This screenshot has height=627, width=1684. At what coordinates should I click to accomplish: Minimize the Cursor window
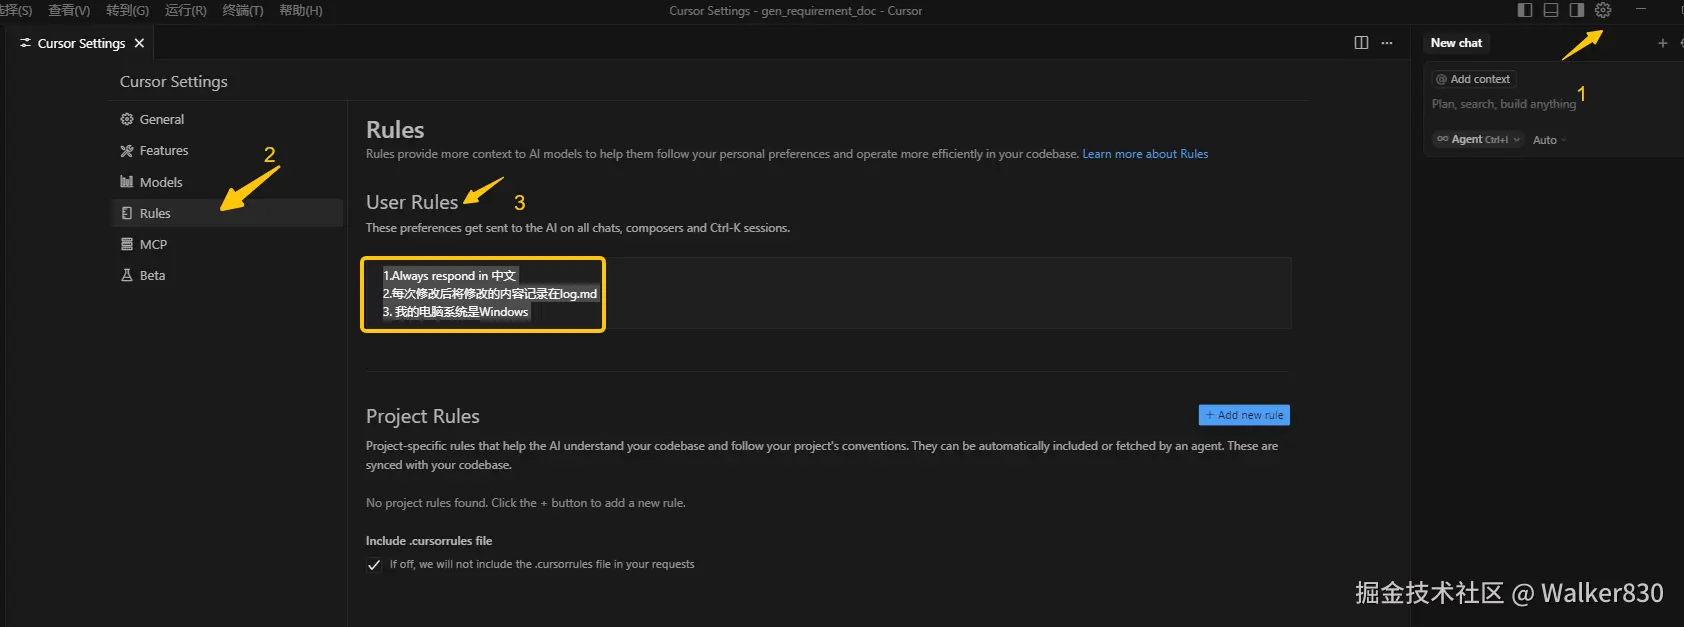pyautogui.click(x=1641, y=10)
